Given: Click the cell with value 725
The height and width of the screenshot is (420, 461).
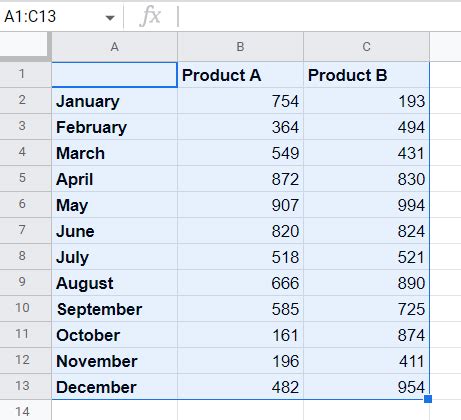Looking at the screenshot, I should 366,309.
